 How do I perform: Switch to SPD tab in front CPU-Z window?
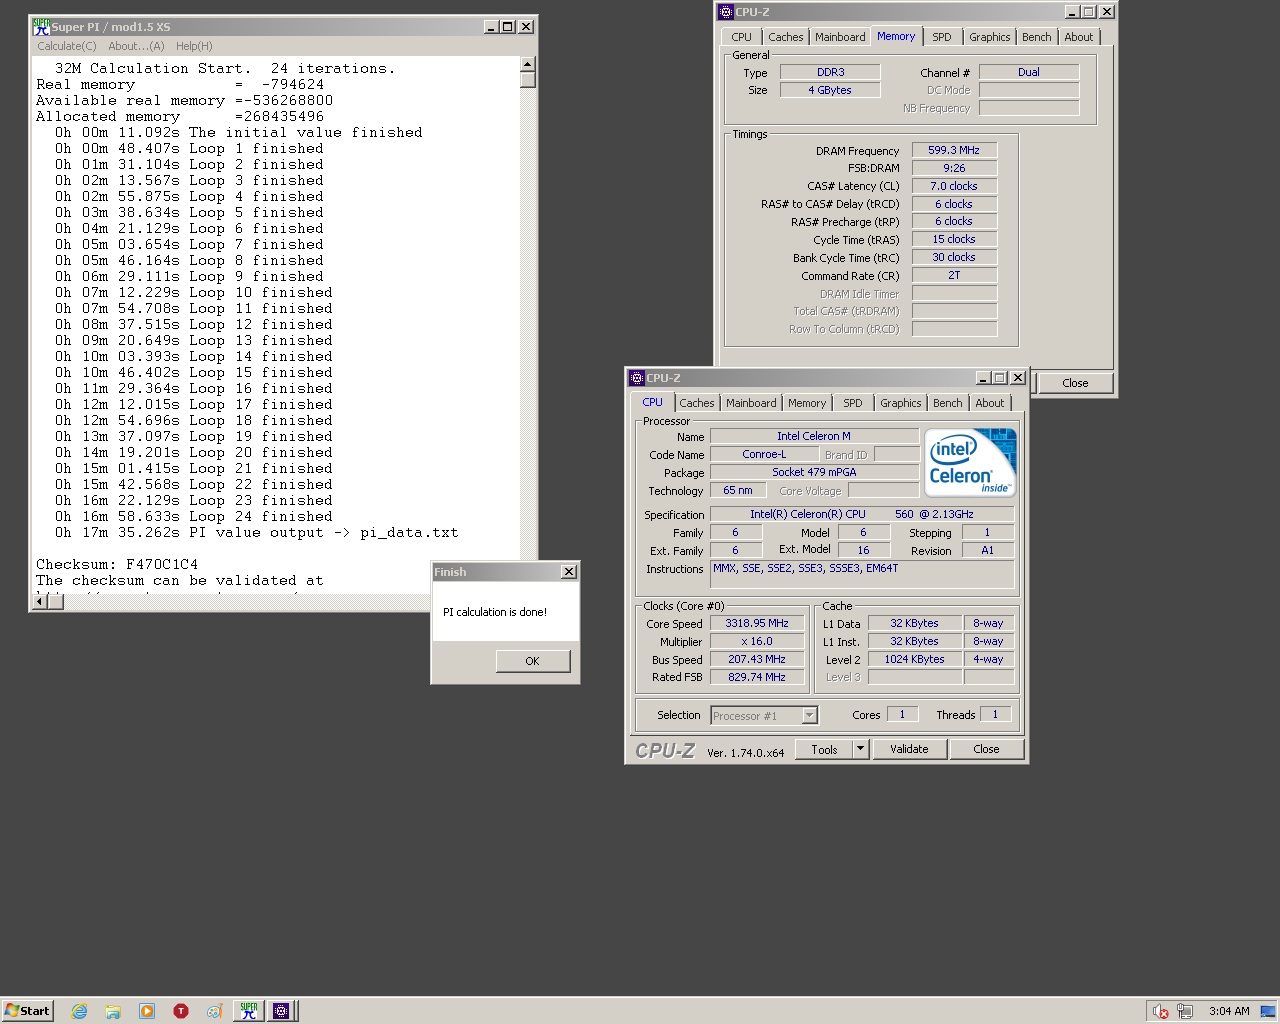click(852, 403)
